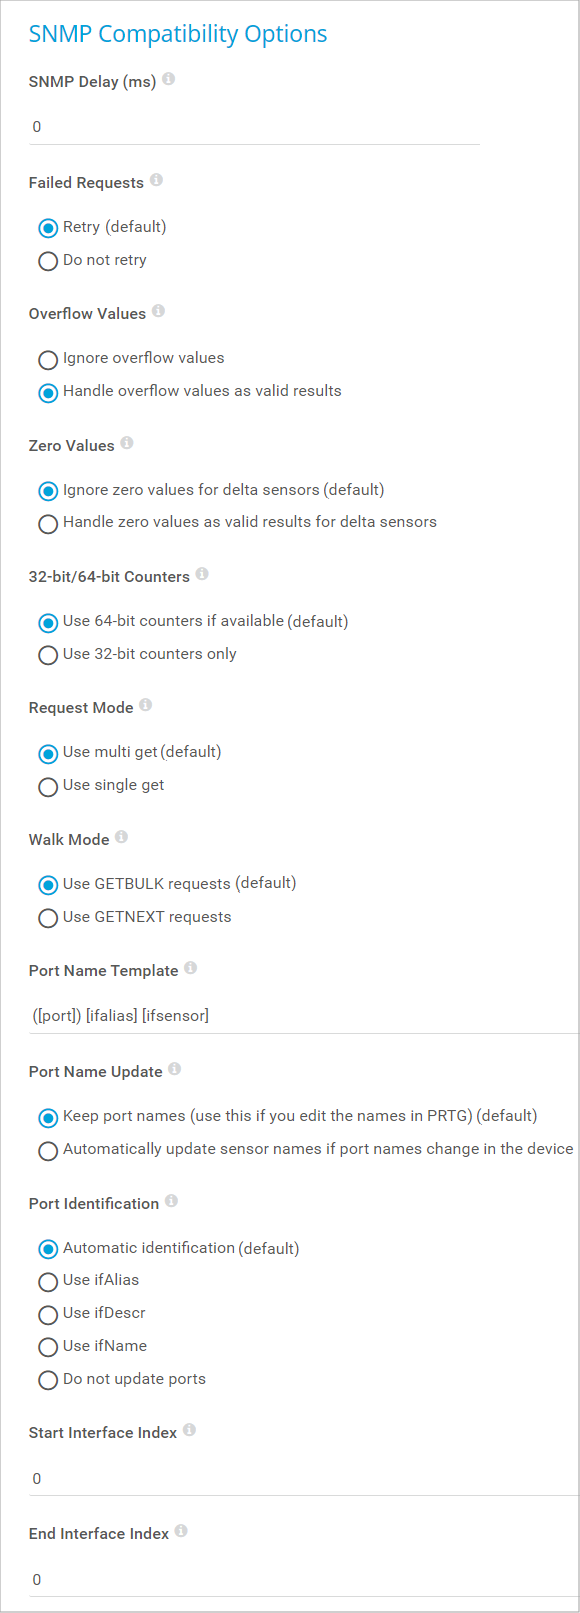Viewport: 580px width, 1613px height.
Task: Show help for 32-bit/64-bit Counters
Action: 202,574
